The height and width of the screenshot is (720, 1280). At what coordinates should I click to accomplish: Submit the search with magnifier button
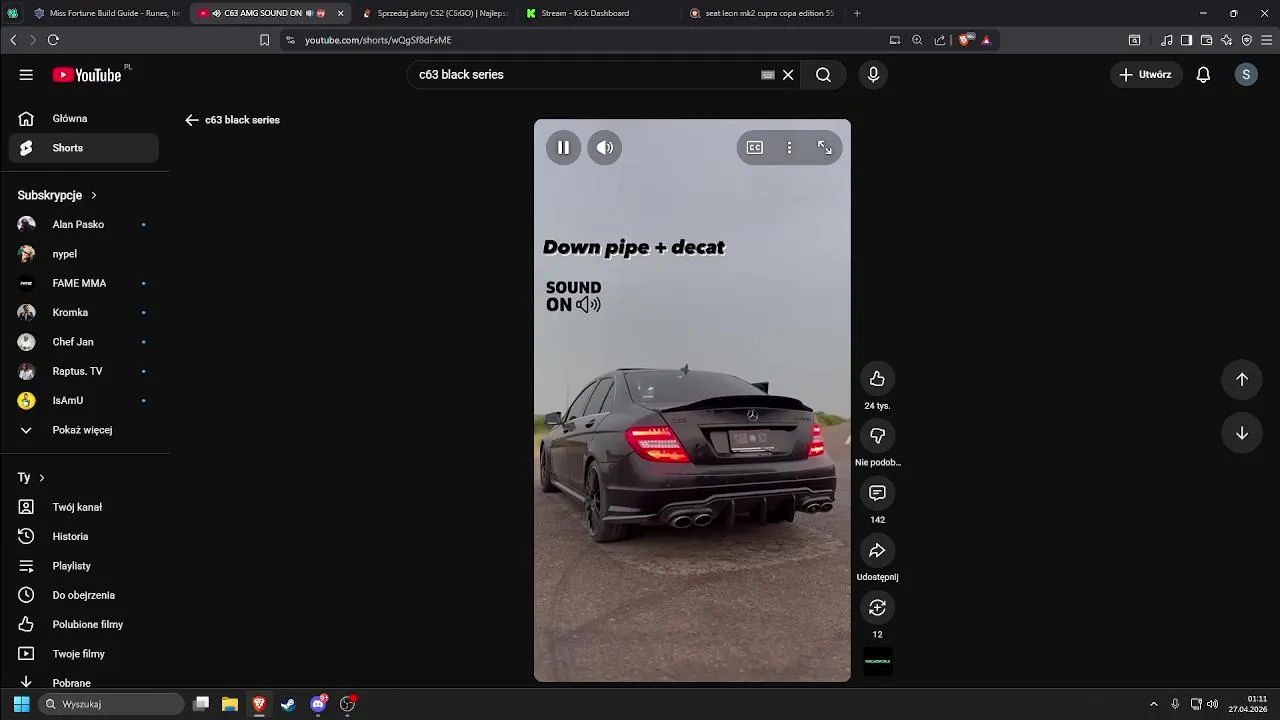[823, 75]
